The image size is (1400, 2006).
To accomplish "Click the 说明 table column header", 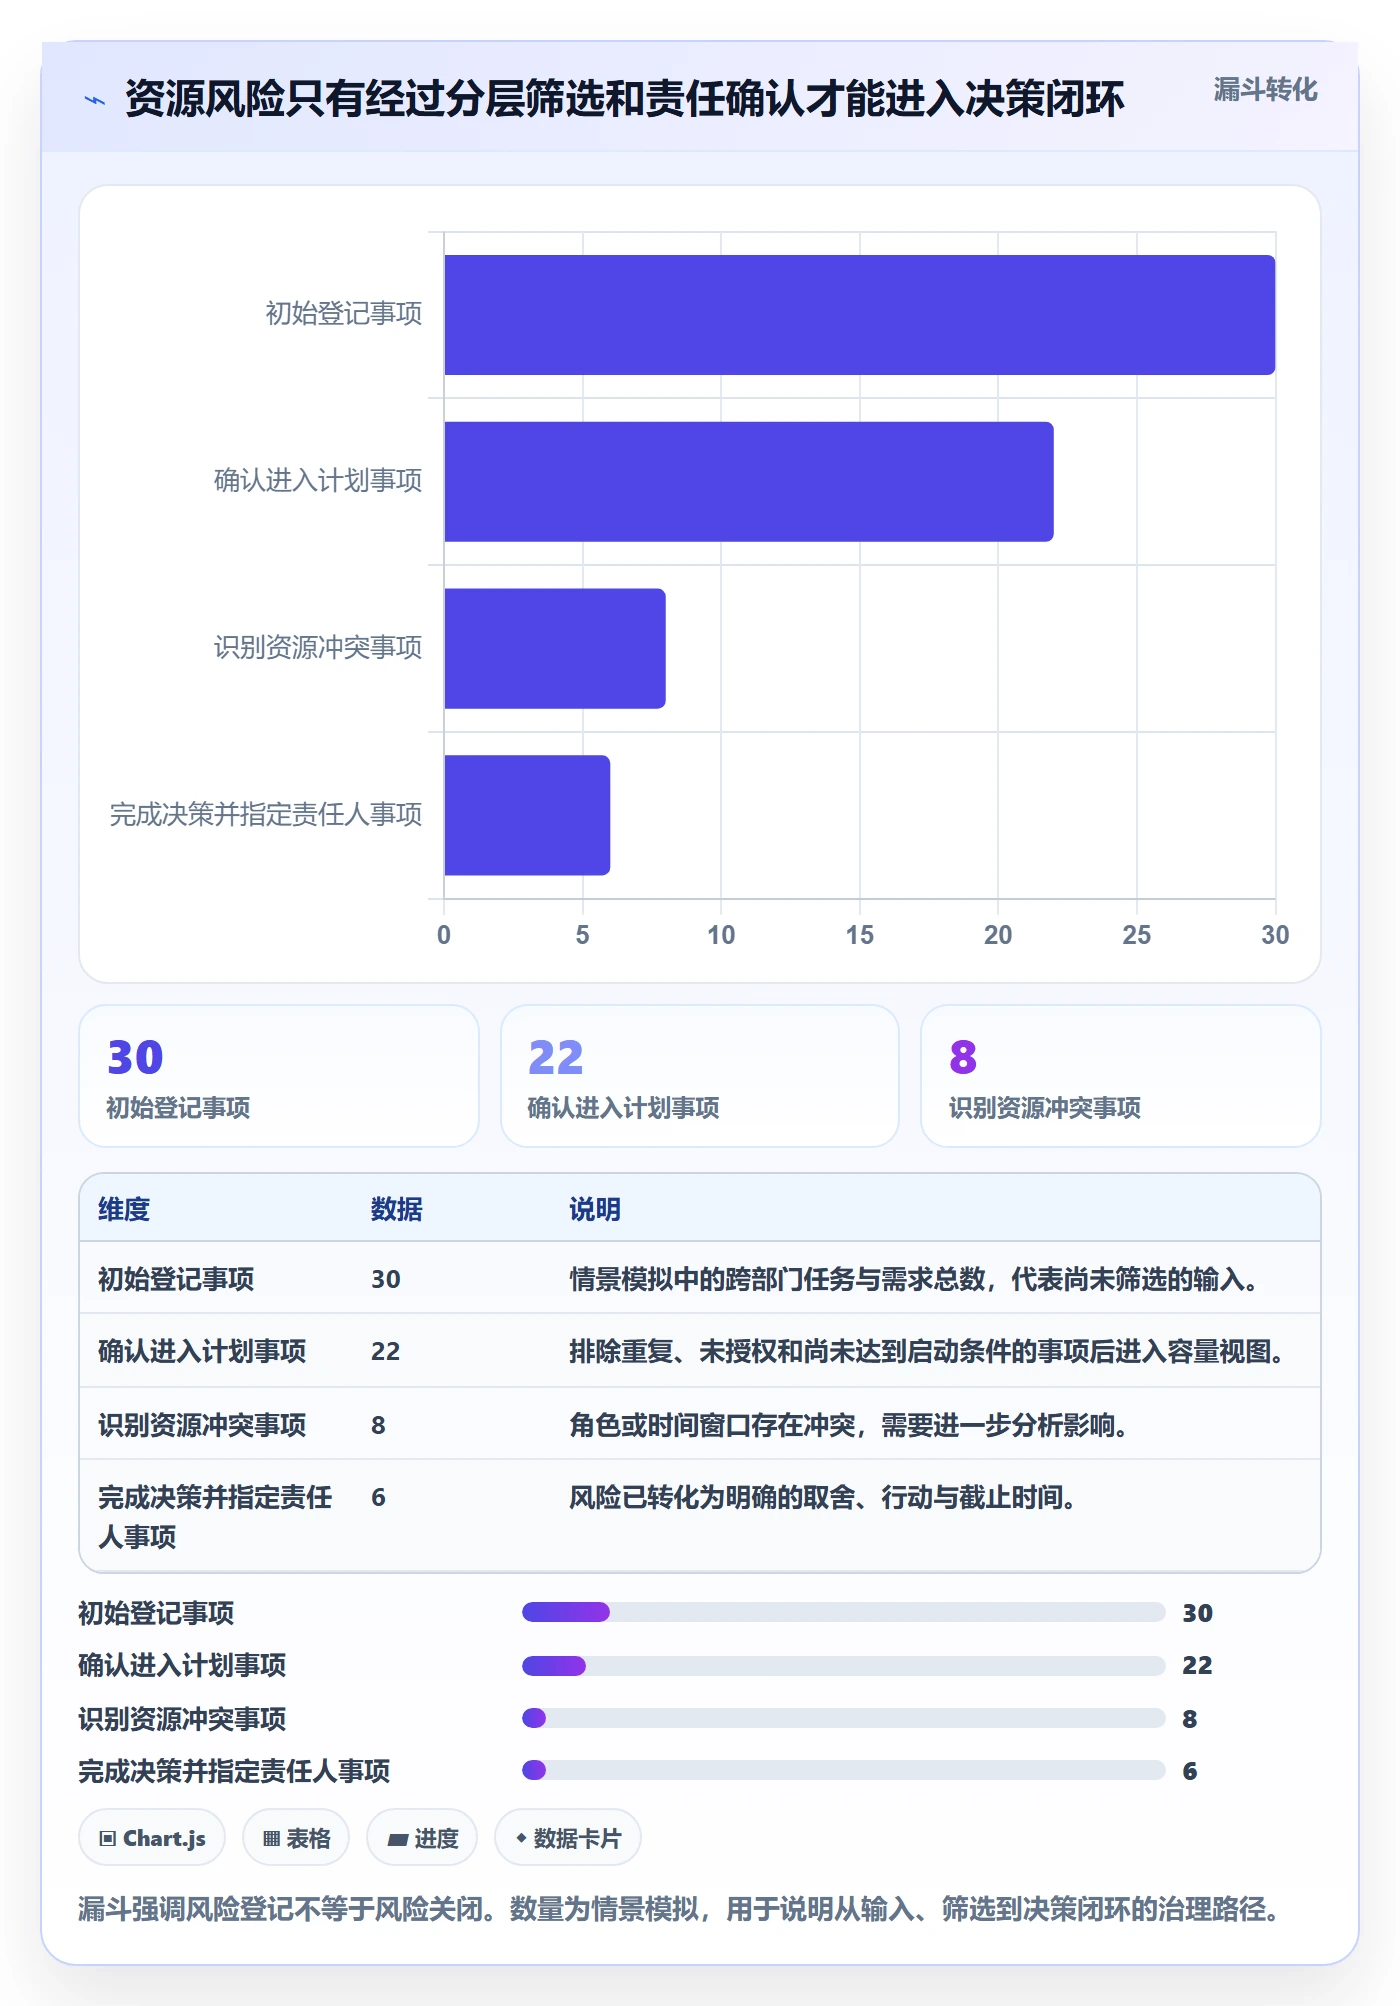I will pyautogui.click(x=595, y=1209).
